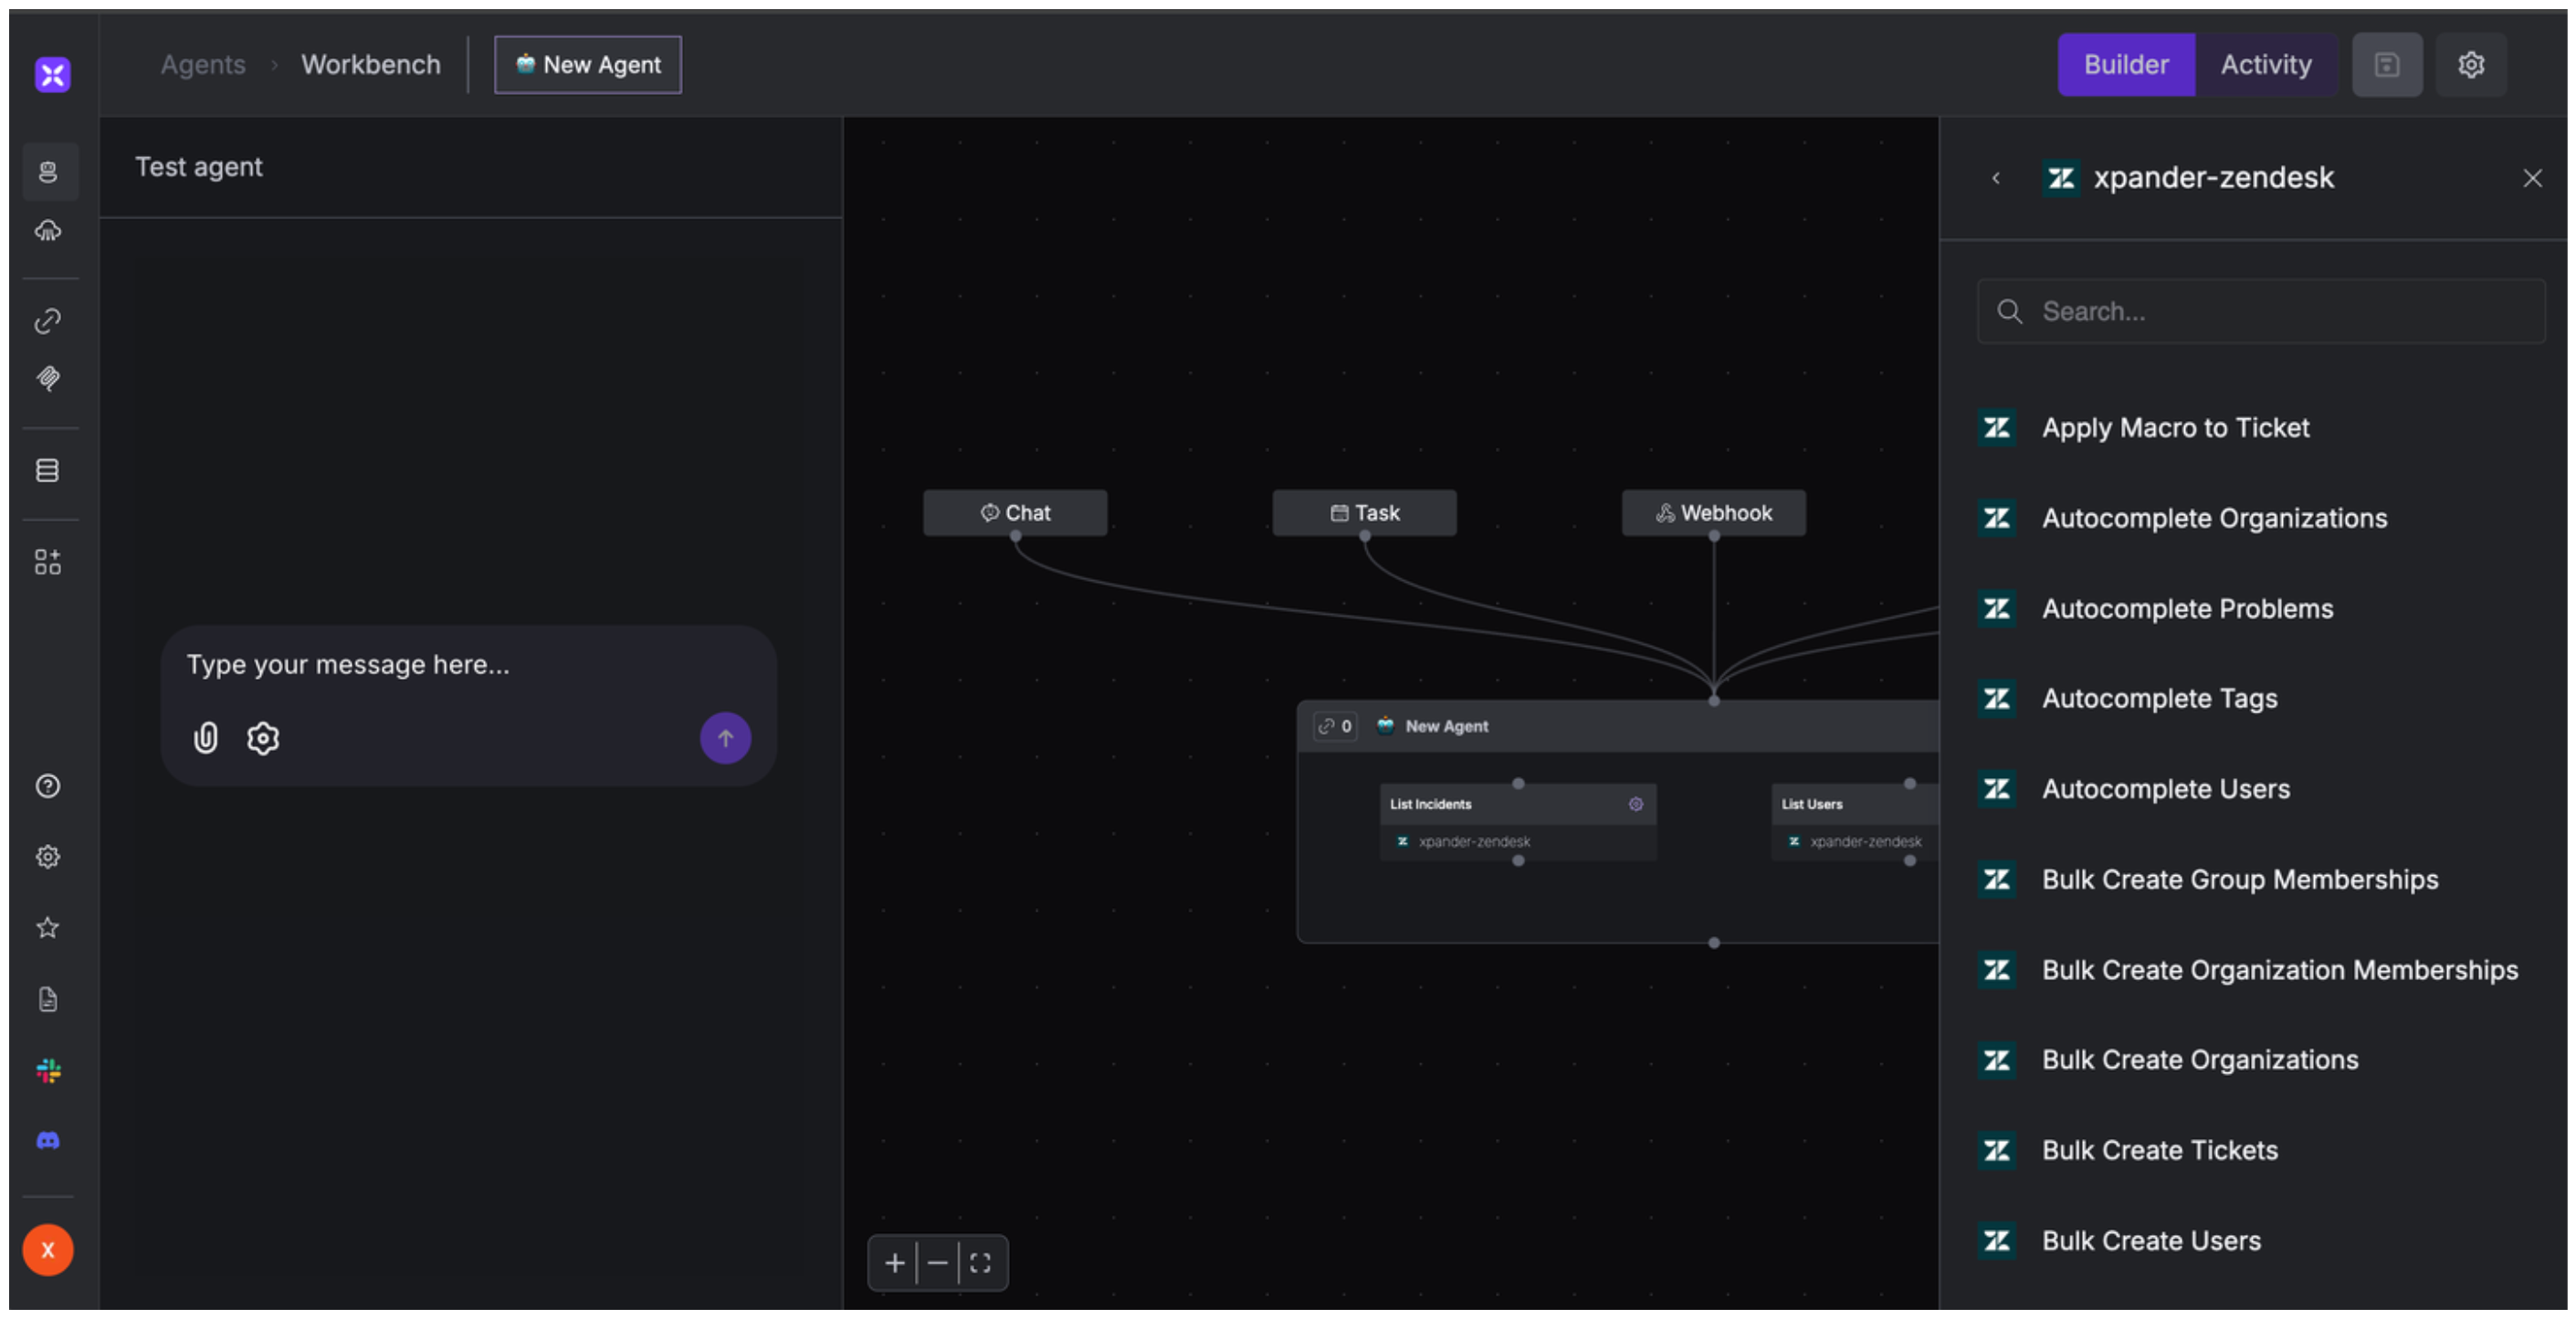Open the Discord icon in the sidebar
This screenshot has height=1319, width=2576.
click(x=48, y=1141)
